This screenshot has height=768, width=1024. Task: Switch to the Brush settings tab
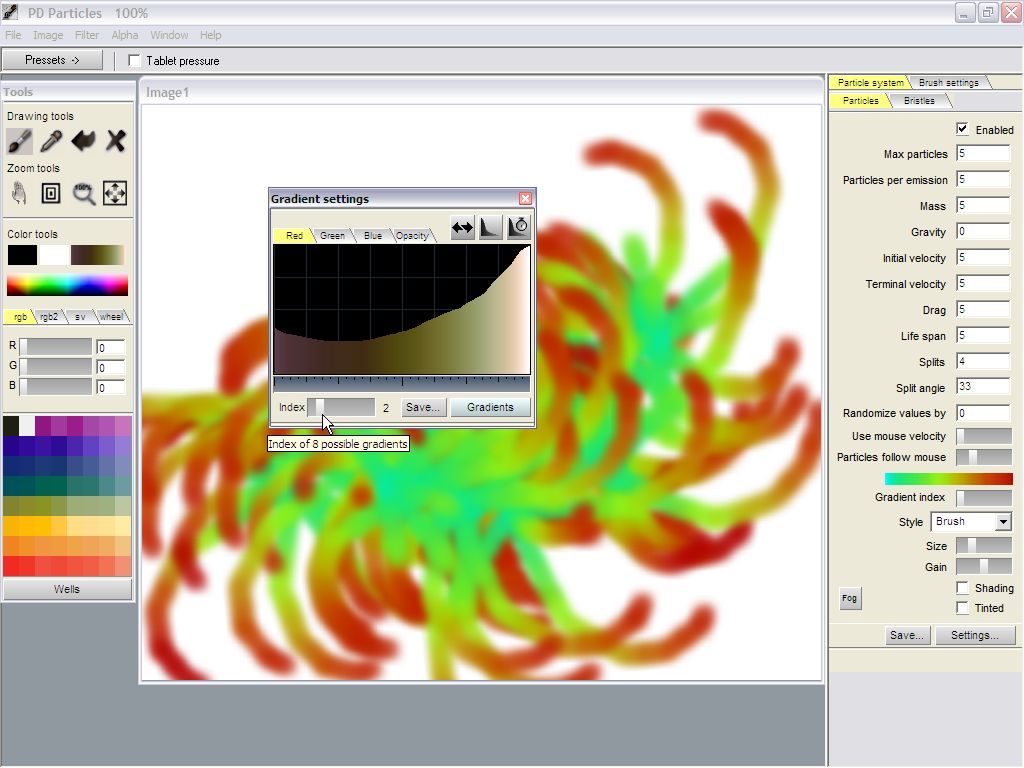(x=948, y=83)
